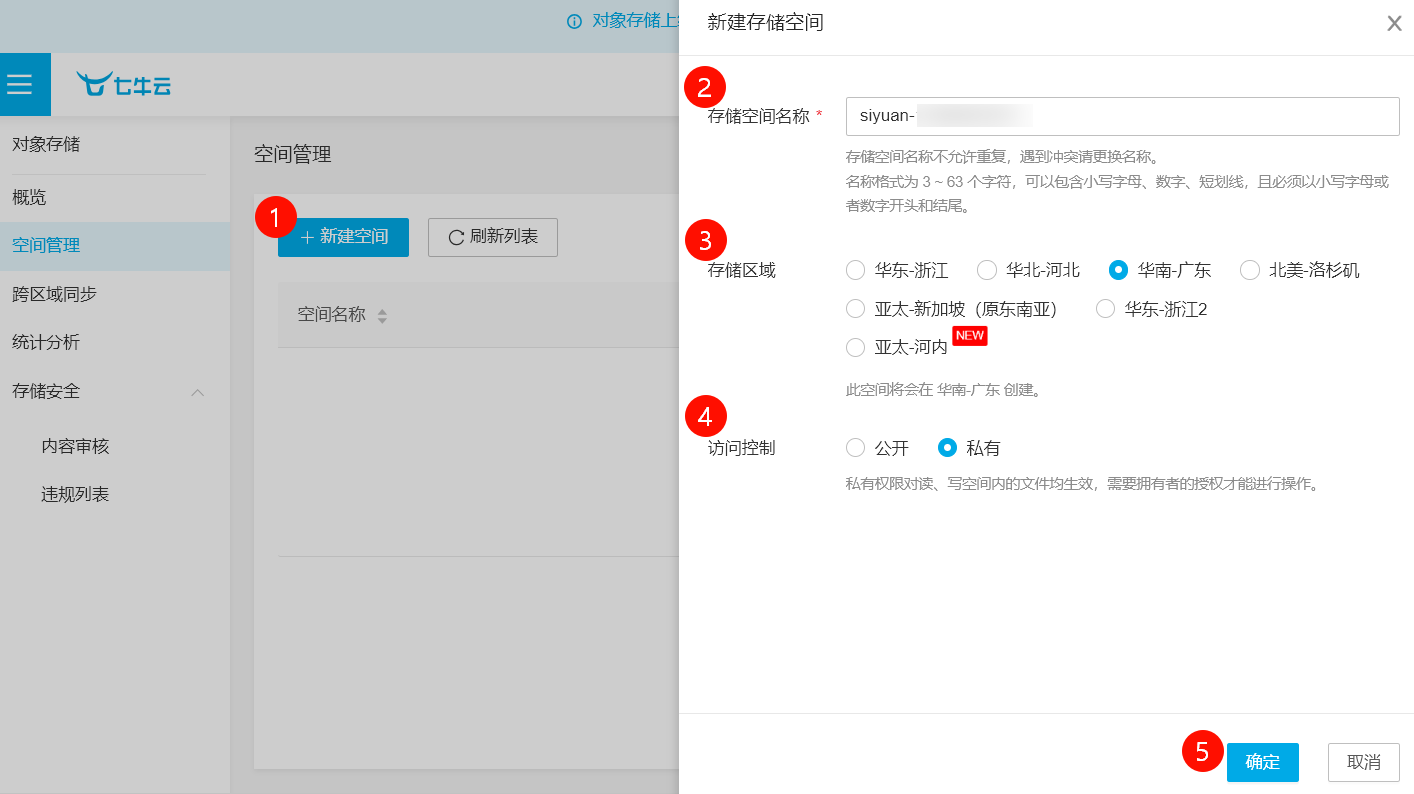Select the 华北-河北 storage region
The image size is (1414, 794).
(987, 270)
